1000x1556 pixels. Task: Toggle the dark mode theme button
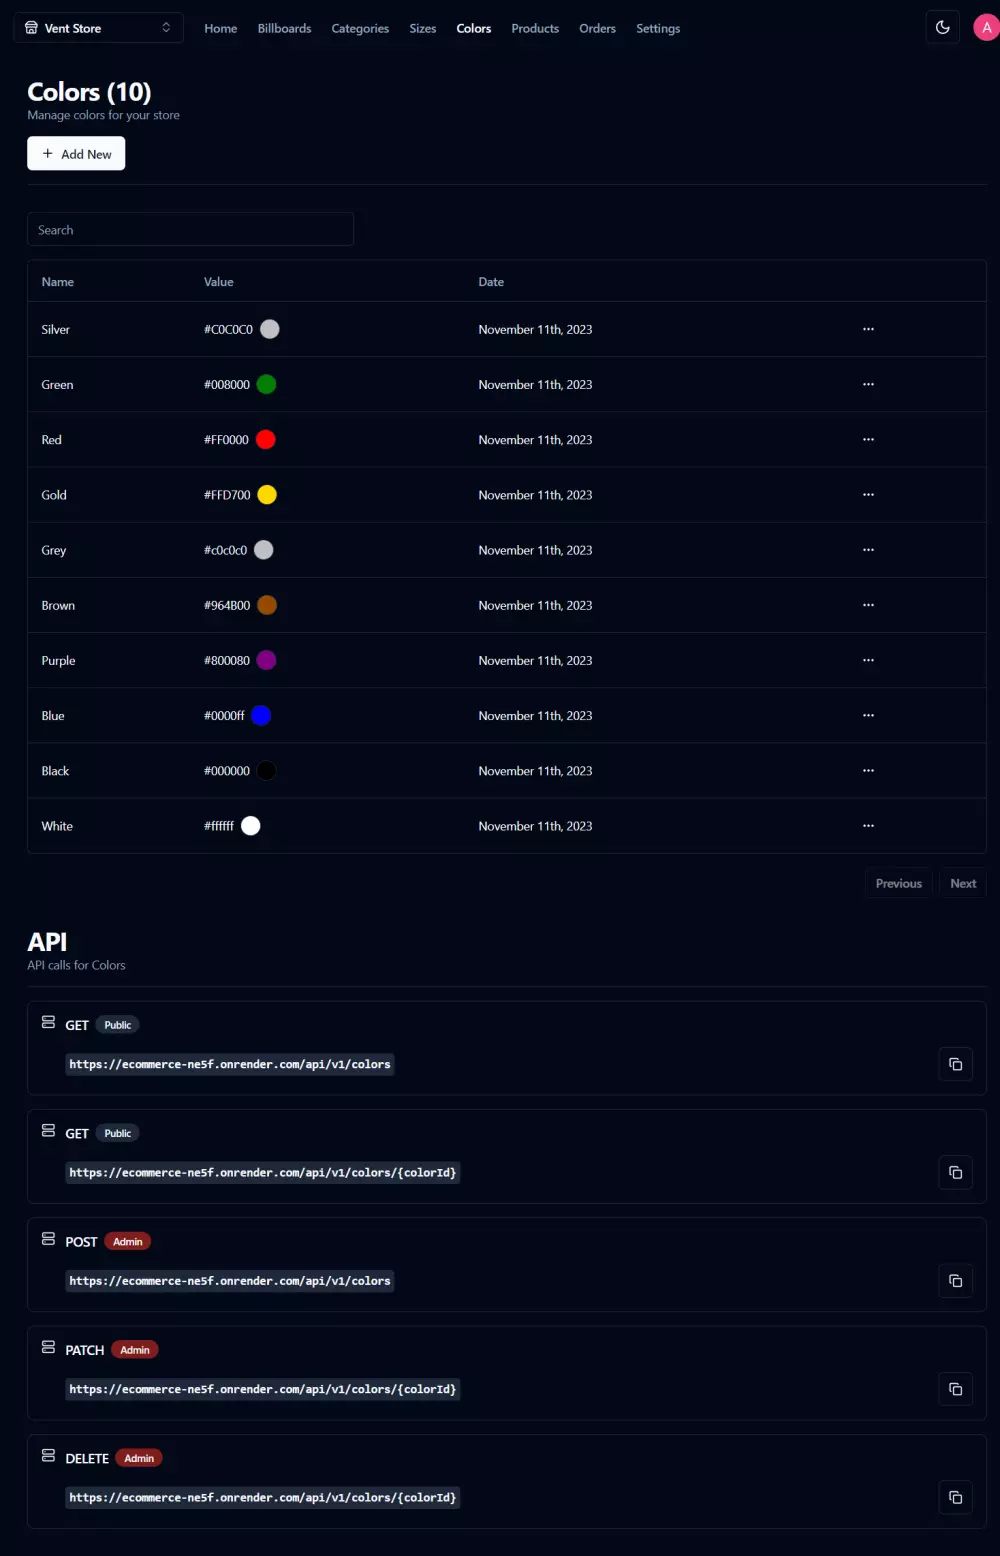click(942, 28)
